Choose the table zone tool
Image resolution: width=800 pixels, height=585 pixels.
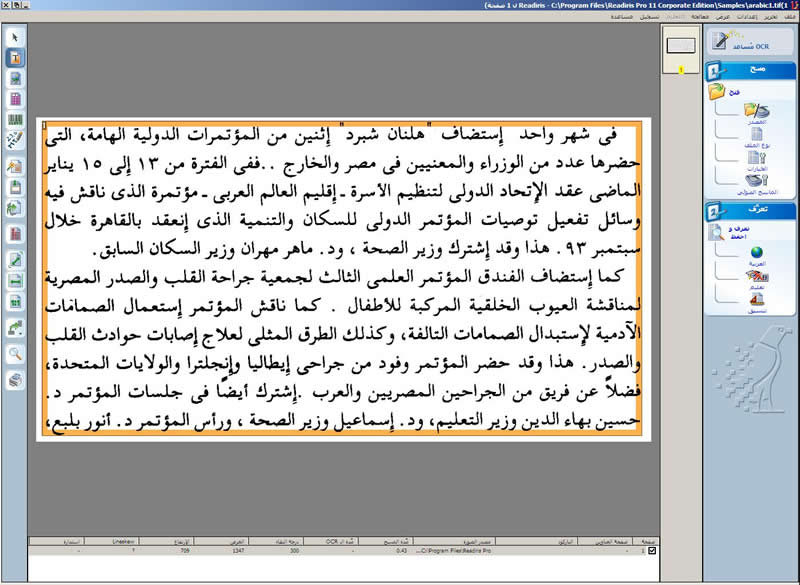[x=16, y=99]
